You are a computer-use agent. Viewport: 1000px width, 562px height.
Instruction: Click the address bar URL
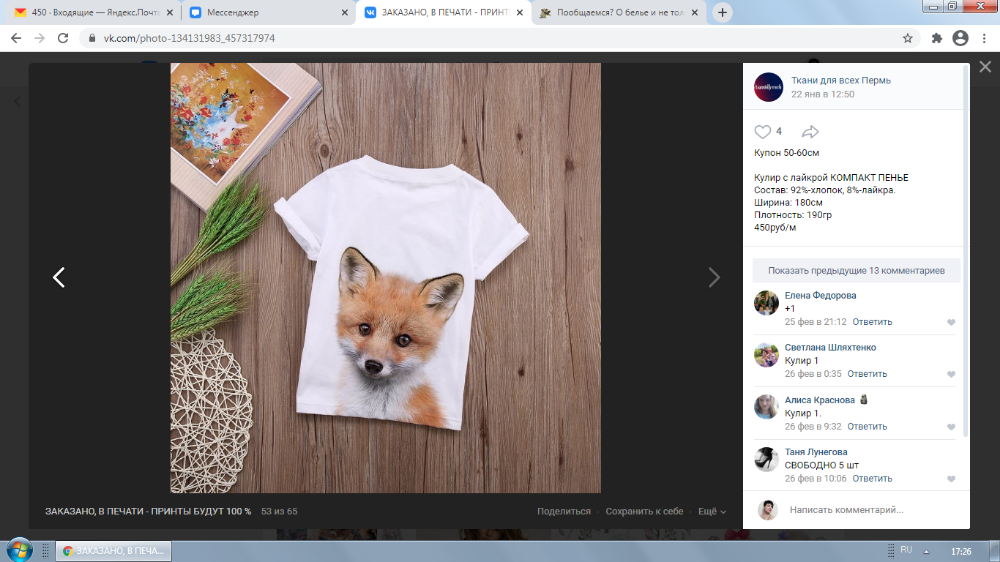pyautogui.click(x=189, y=38)
